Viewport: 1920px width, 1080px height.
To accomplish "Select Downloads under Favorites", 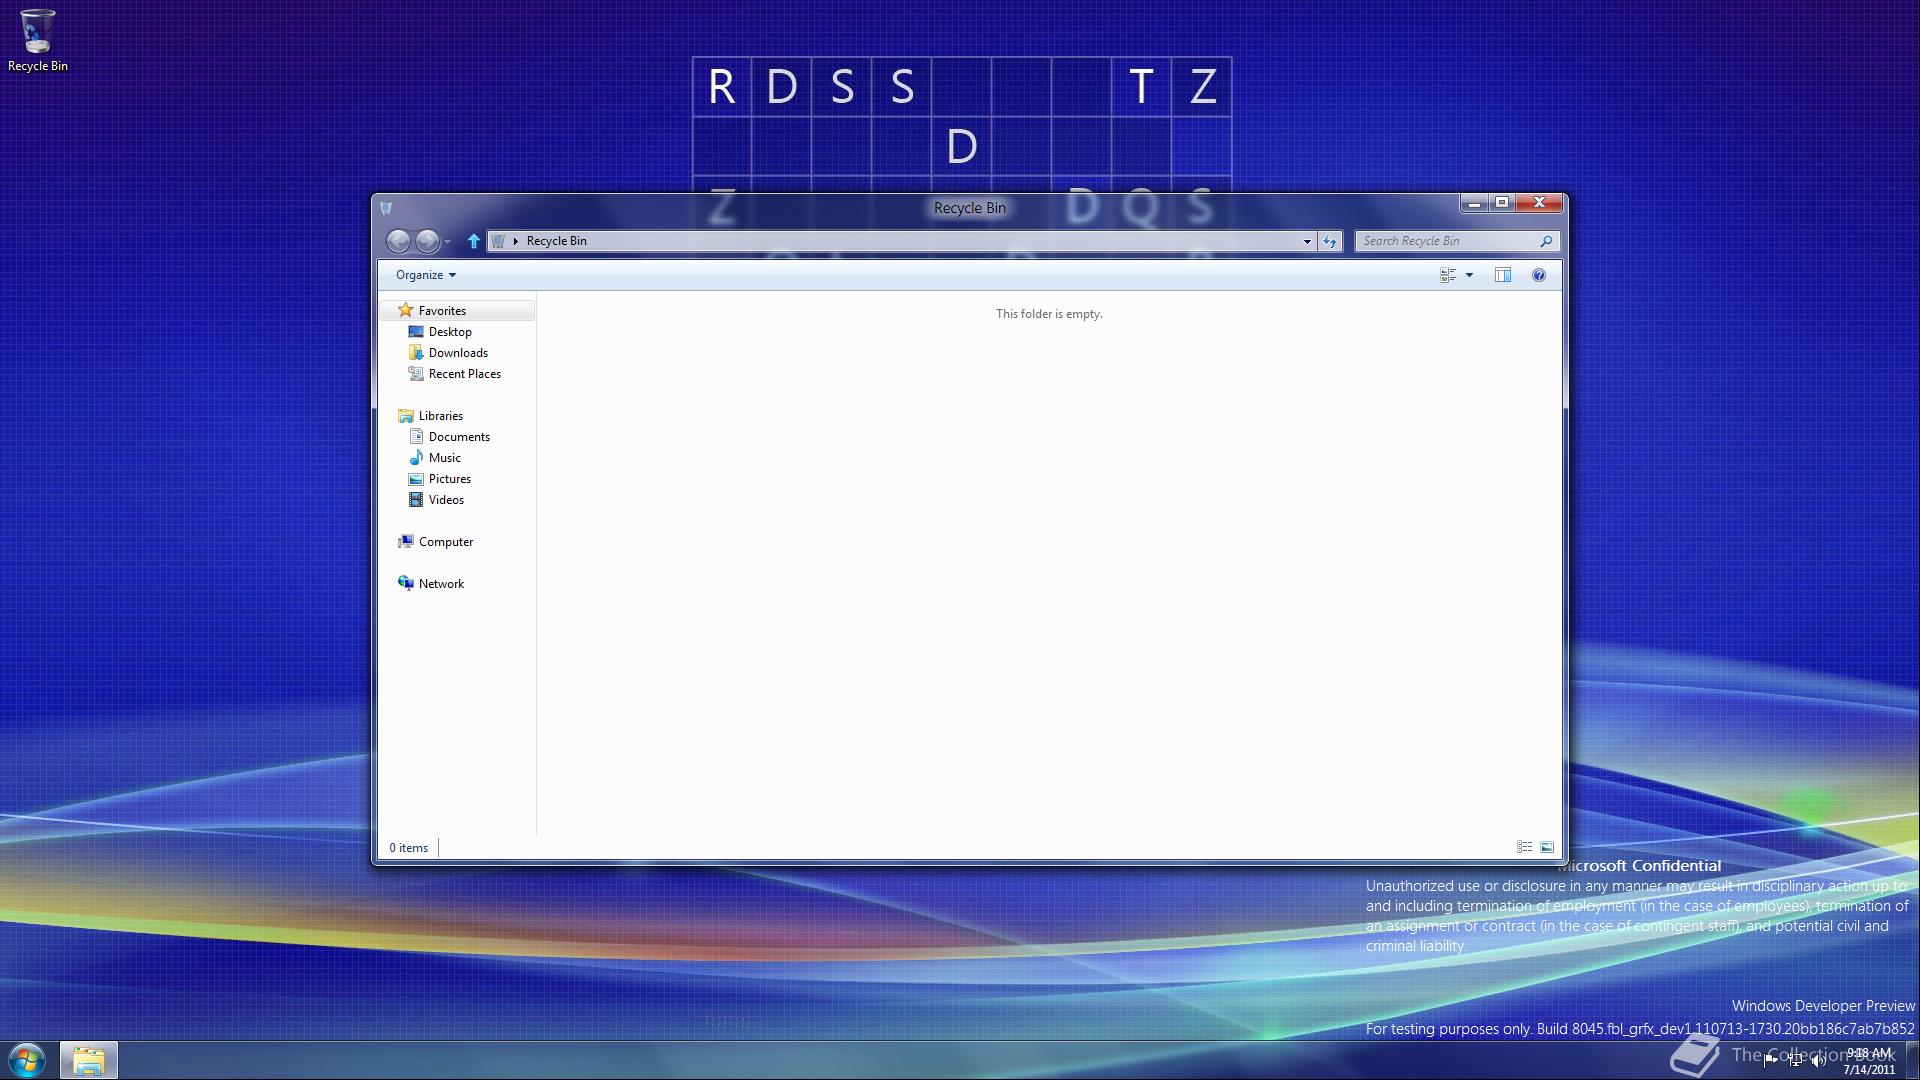I will coord(458,353).
